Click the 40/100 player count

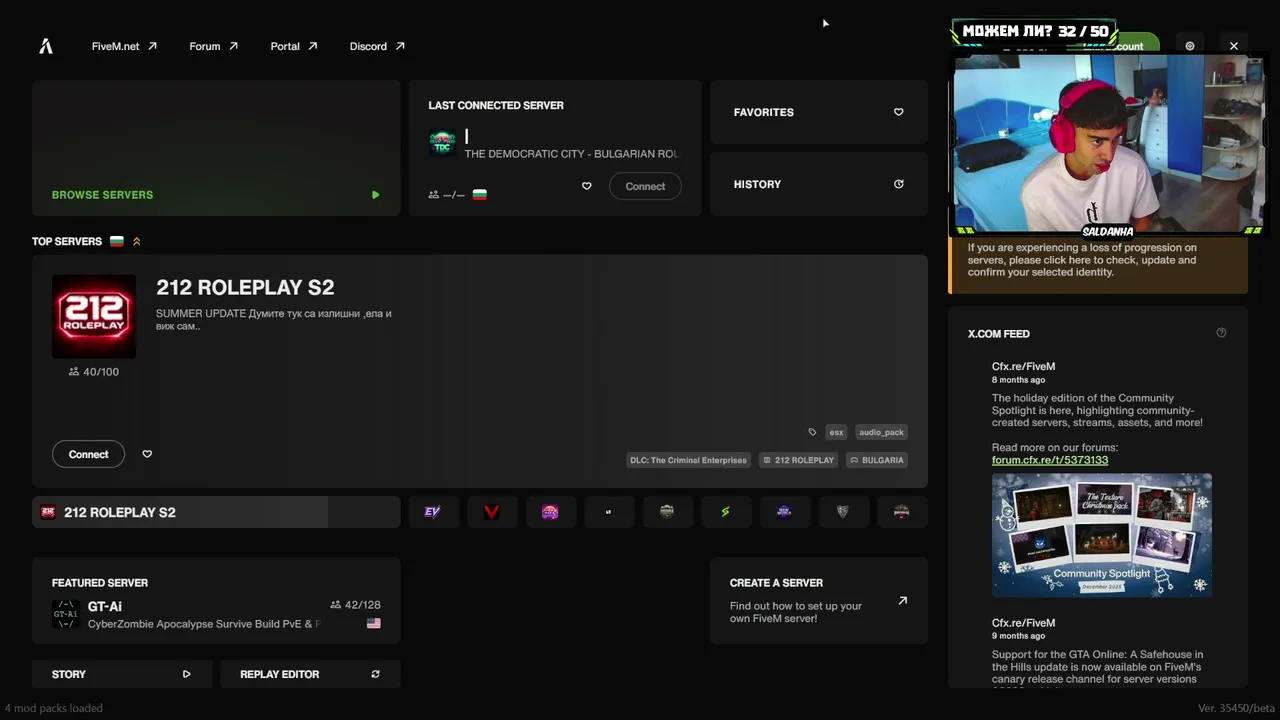[94, 372]
